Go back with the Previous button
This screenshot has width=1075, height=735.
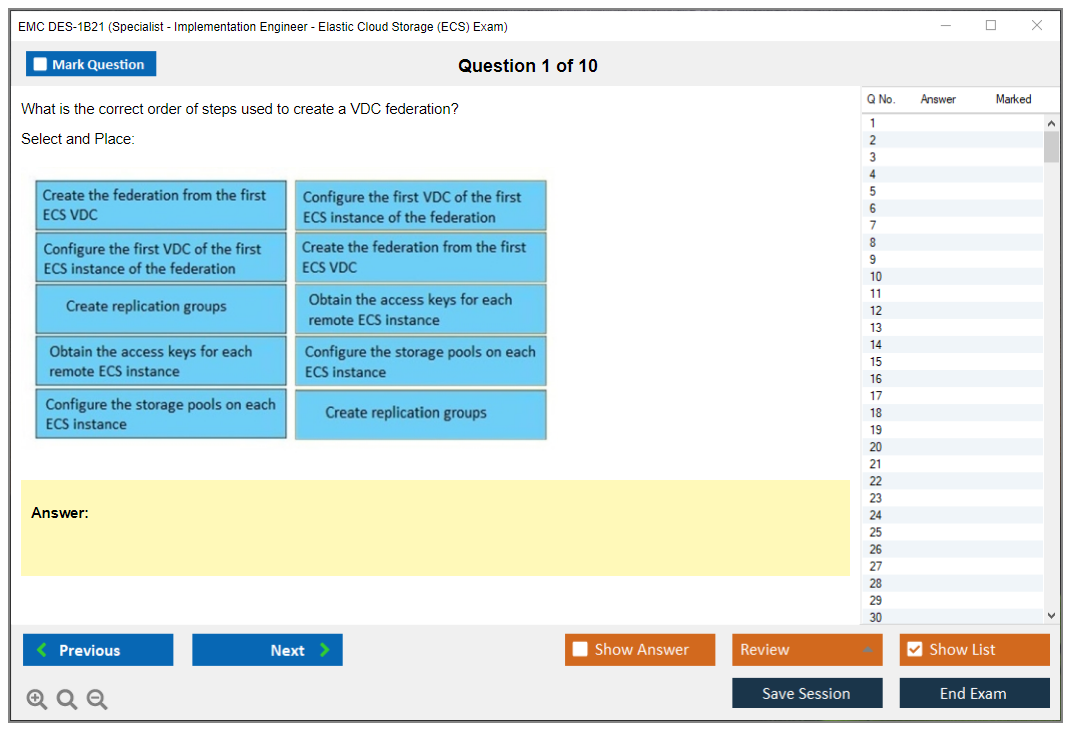[98, 650]
